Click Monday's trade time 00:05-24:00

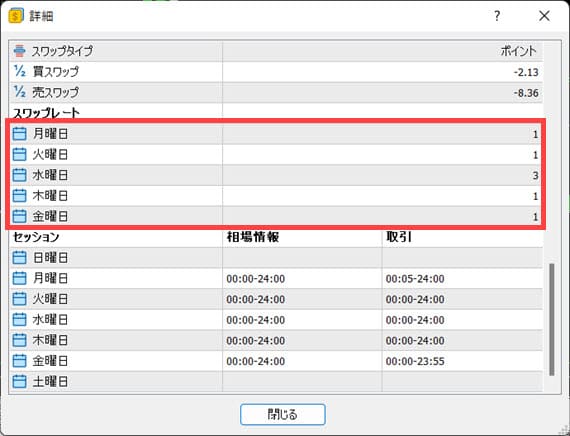point(415,279)
